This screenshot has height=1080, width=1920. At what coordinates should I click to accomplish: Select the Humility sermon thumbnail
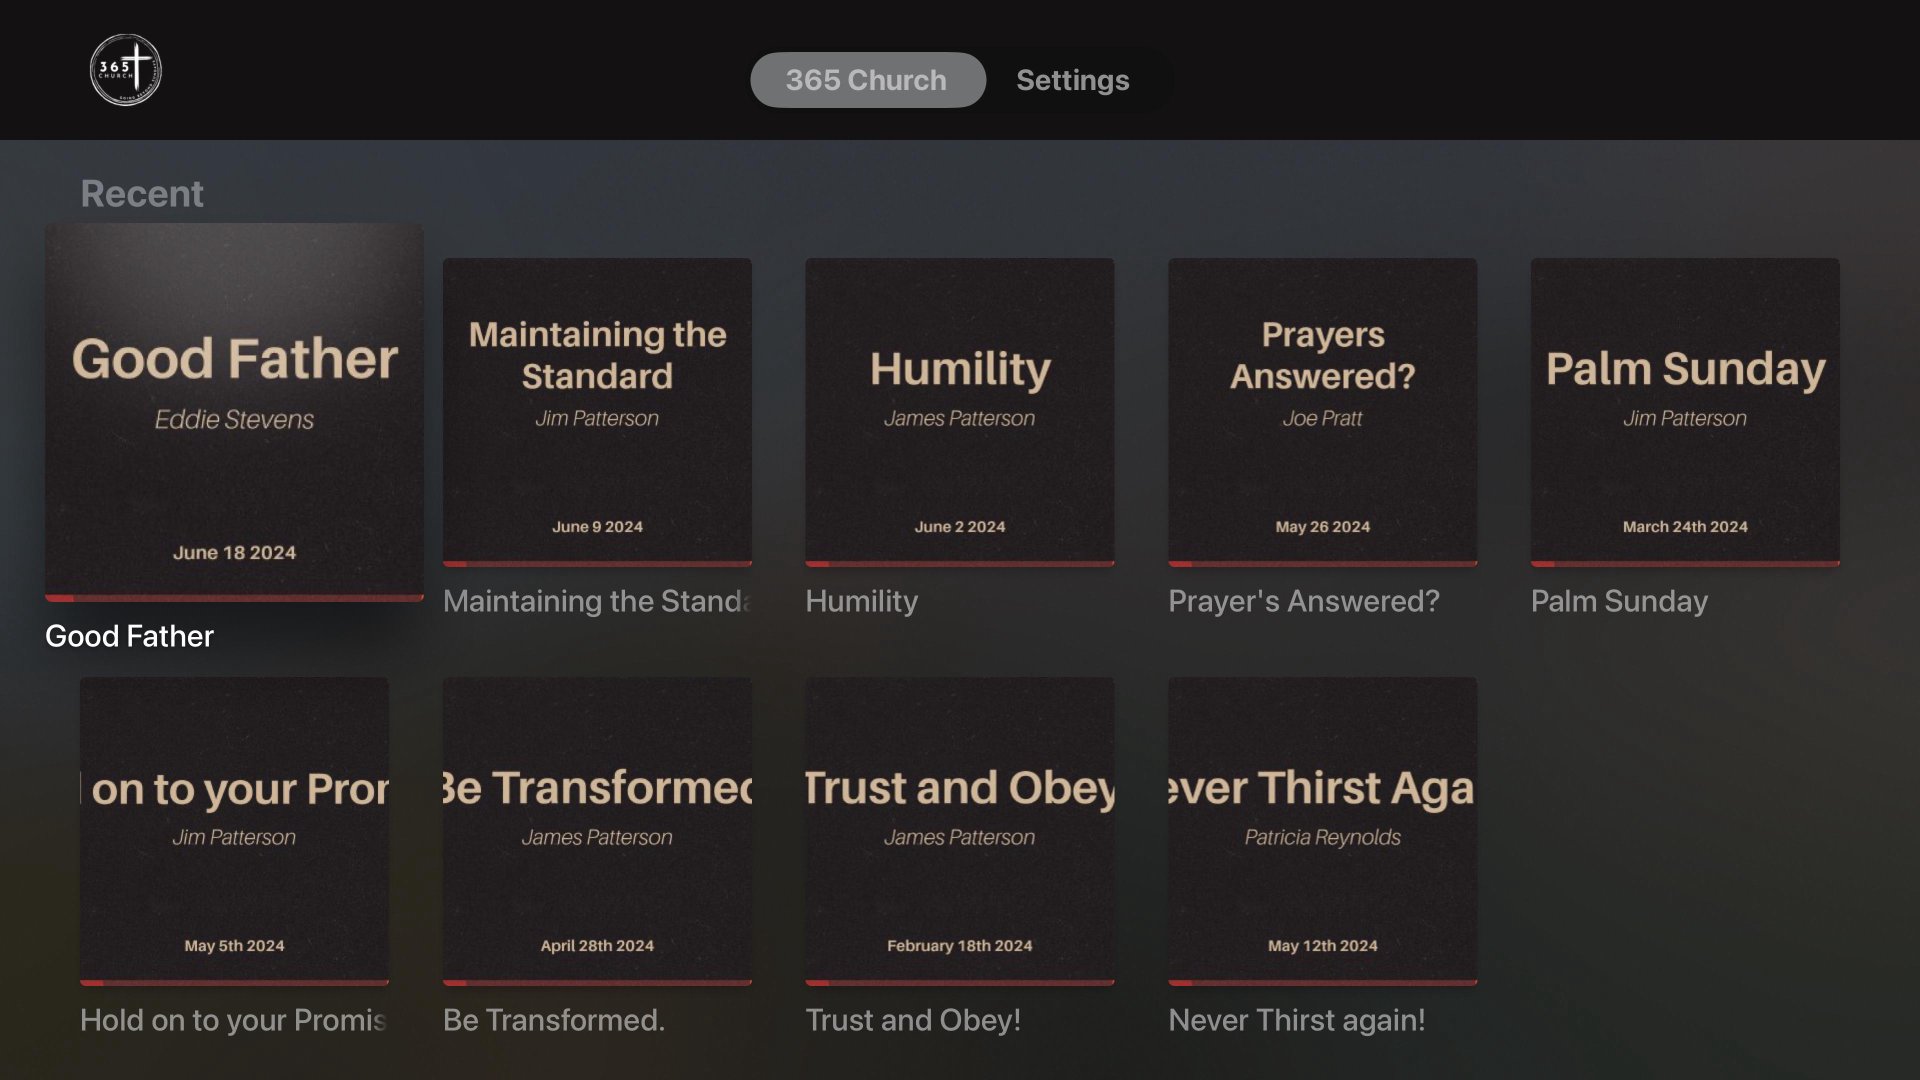959,410
